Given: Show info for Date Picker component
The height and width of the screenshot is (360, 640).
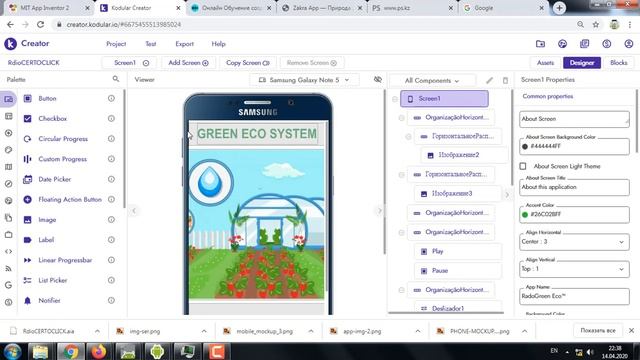Looking at the screenshot, I should click(x=111, y=179).
